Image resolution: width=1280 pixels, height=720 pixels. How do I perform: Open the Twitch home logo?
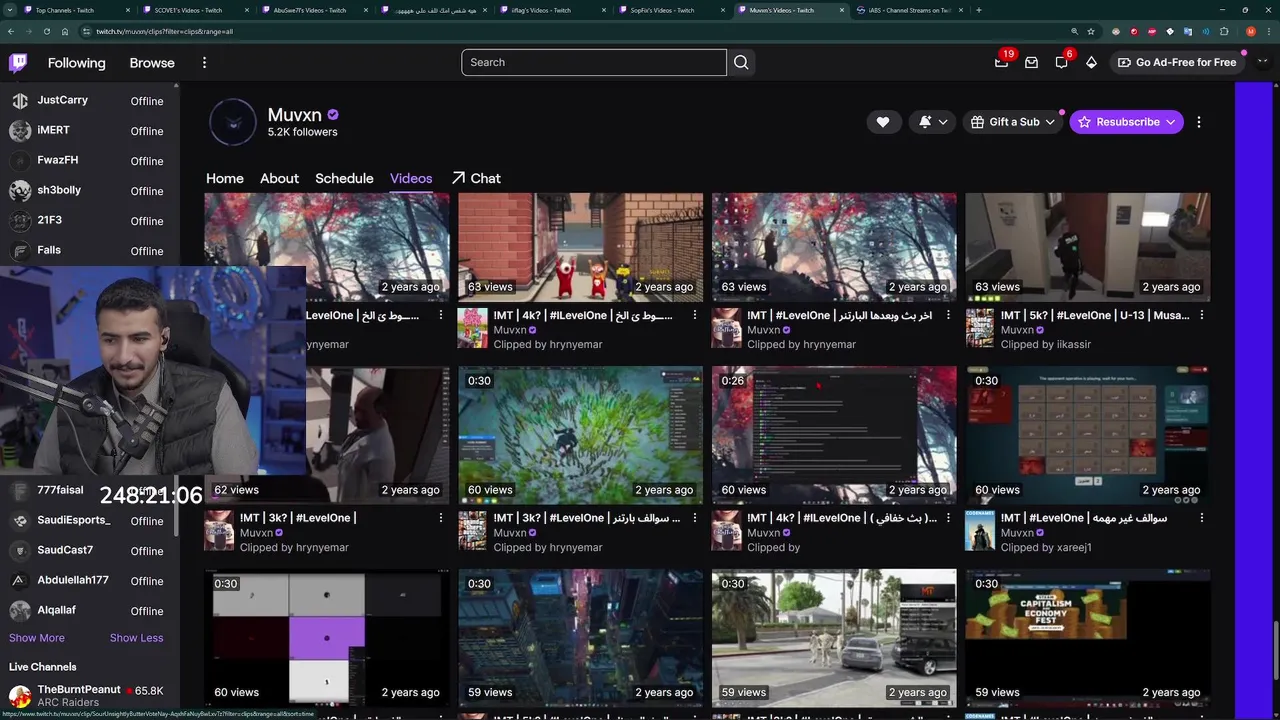tap(18, 62)
